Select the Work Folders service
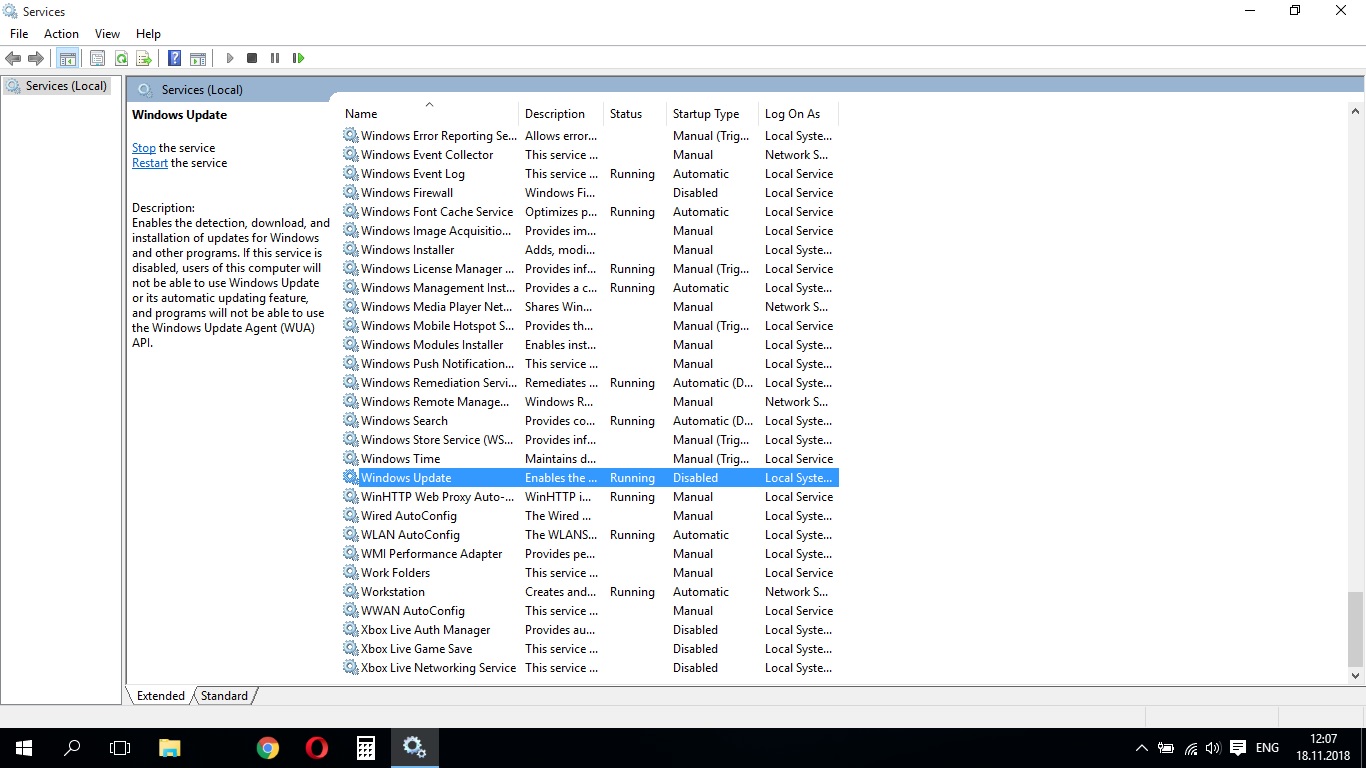Viewport: 1366px width, 768px height. (x=590, y=573)
